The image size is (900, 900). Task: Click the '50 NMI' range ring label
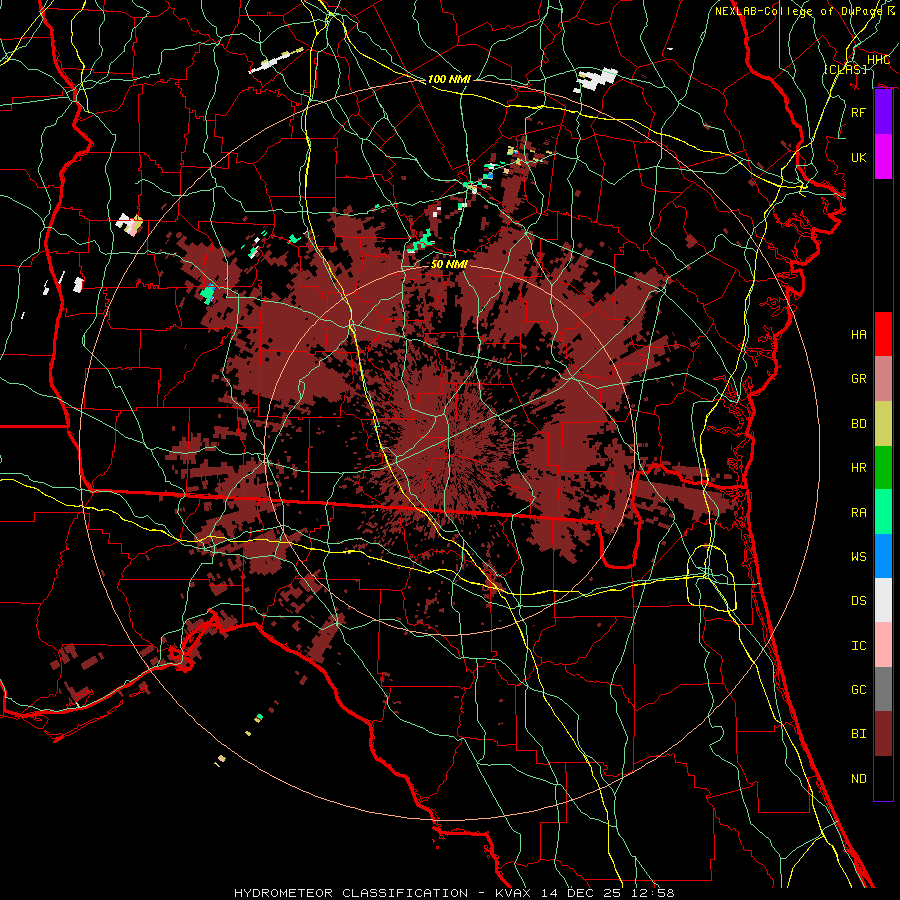[449, 264]
